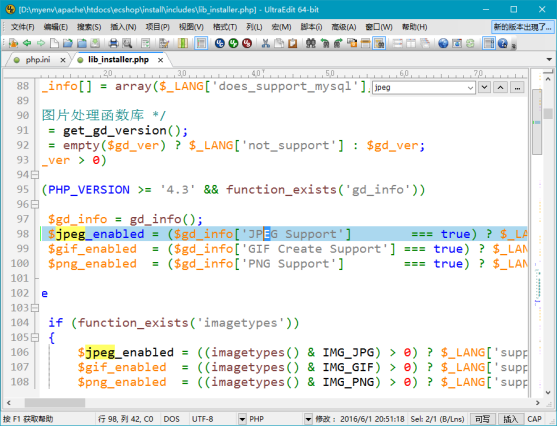Click the cut scissors icon
The width and height of the screenshot is (557, 426).
pos(265,43)
